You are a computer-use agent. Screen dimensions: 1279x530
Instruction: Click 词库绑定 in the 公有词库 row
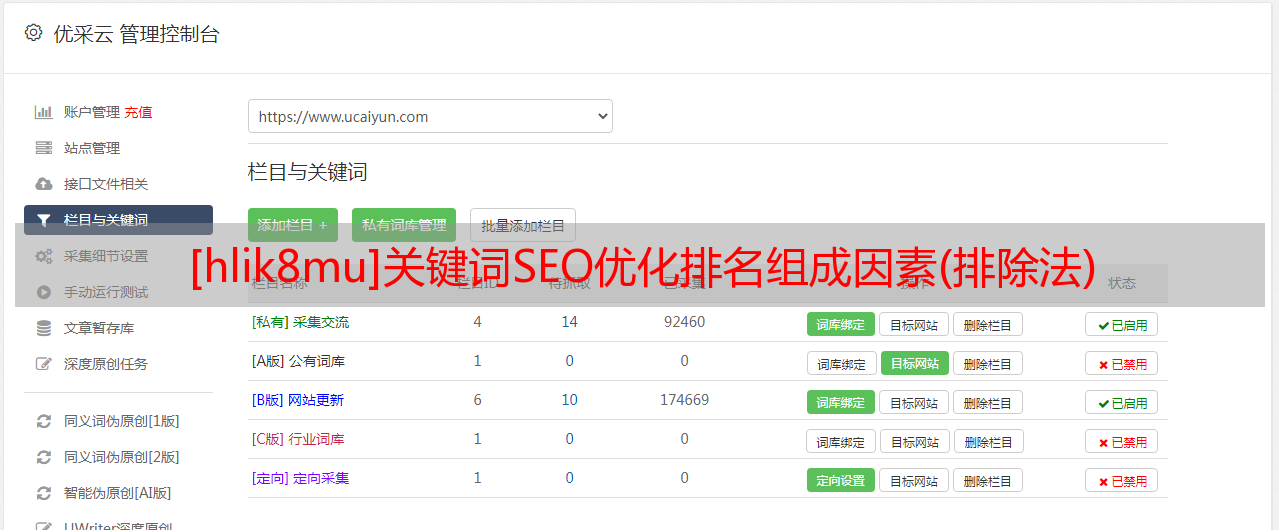[x=841, y=363]
